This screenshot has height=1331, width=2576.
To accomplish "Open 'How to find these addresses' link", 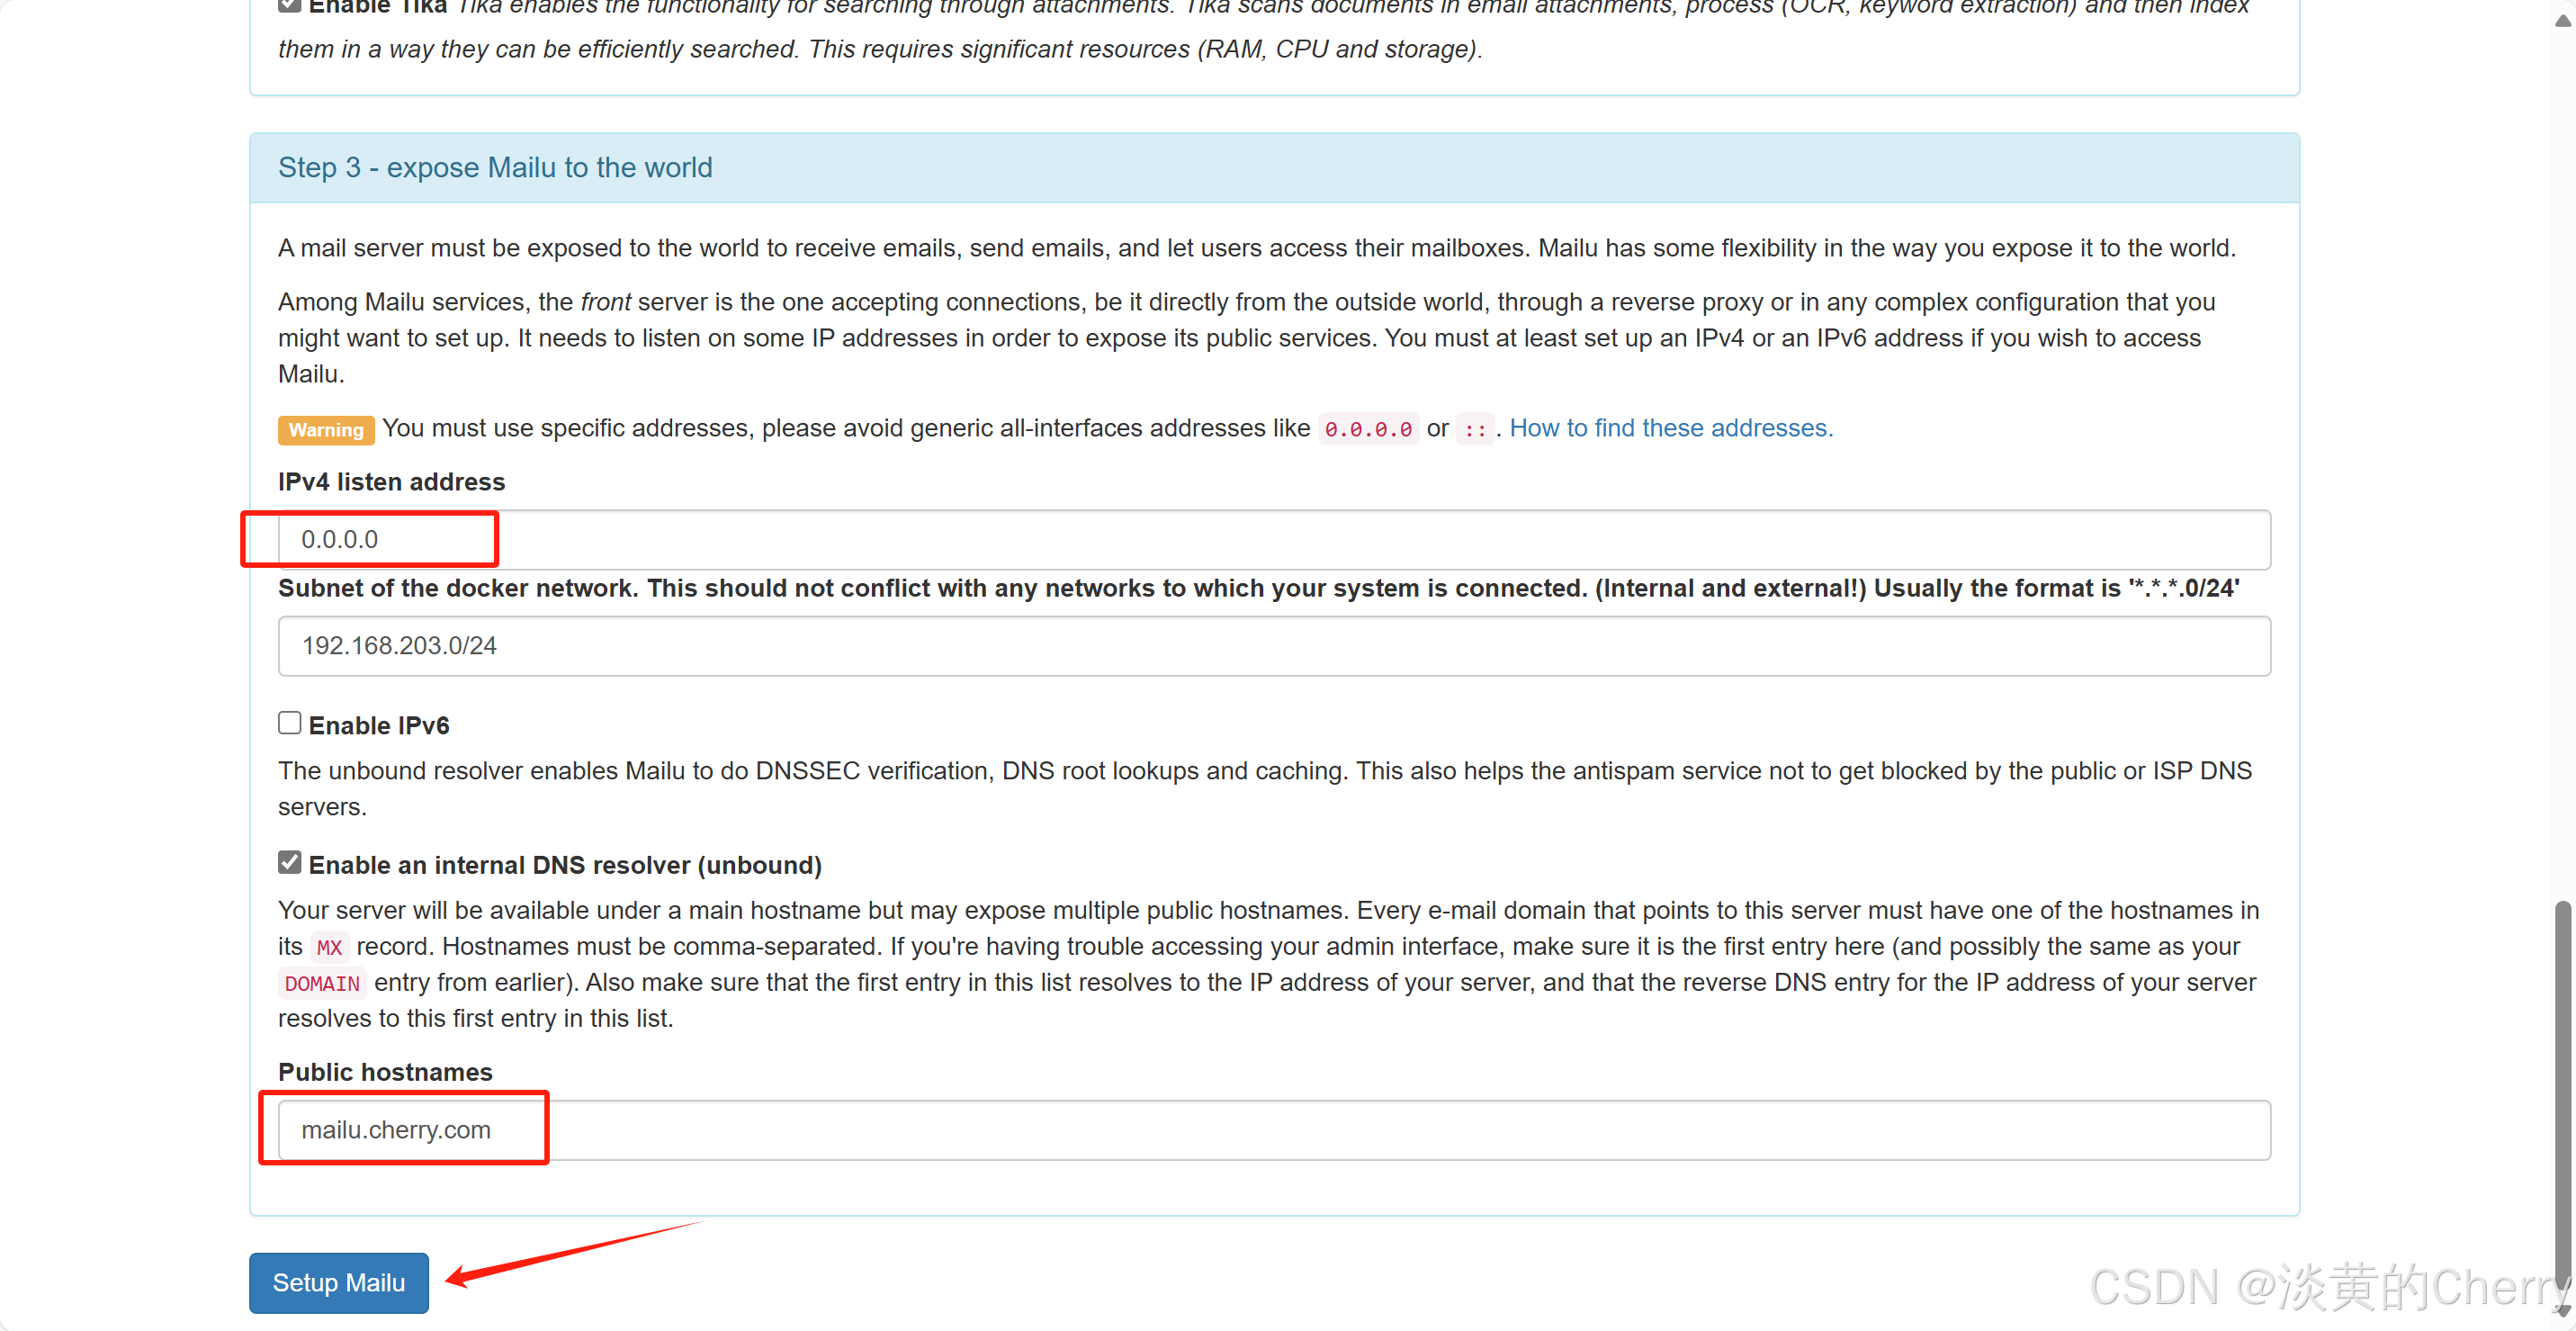I will click(x=1670, y=428).
